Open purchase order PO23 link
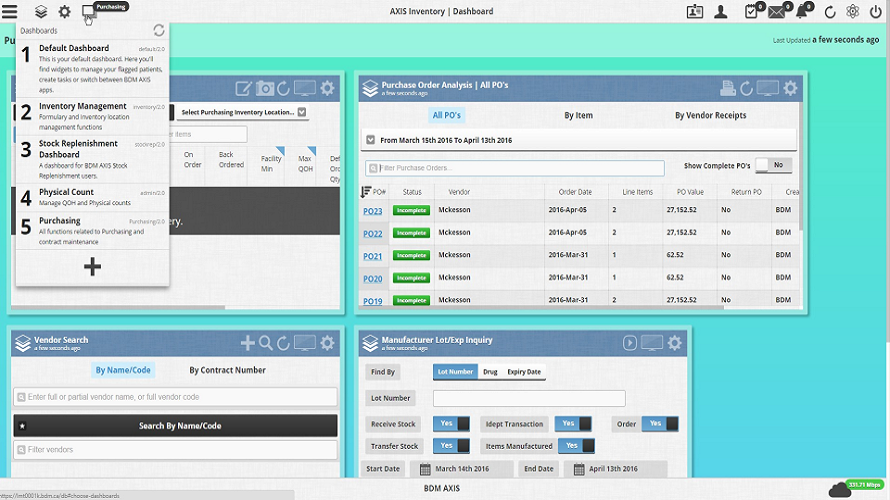 coord(372,211)
